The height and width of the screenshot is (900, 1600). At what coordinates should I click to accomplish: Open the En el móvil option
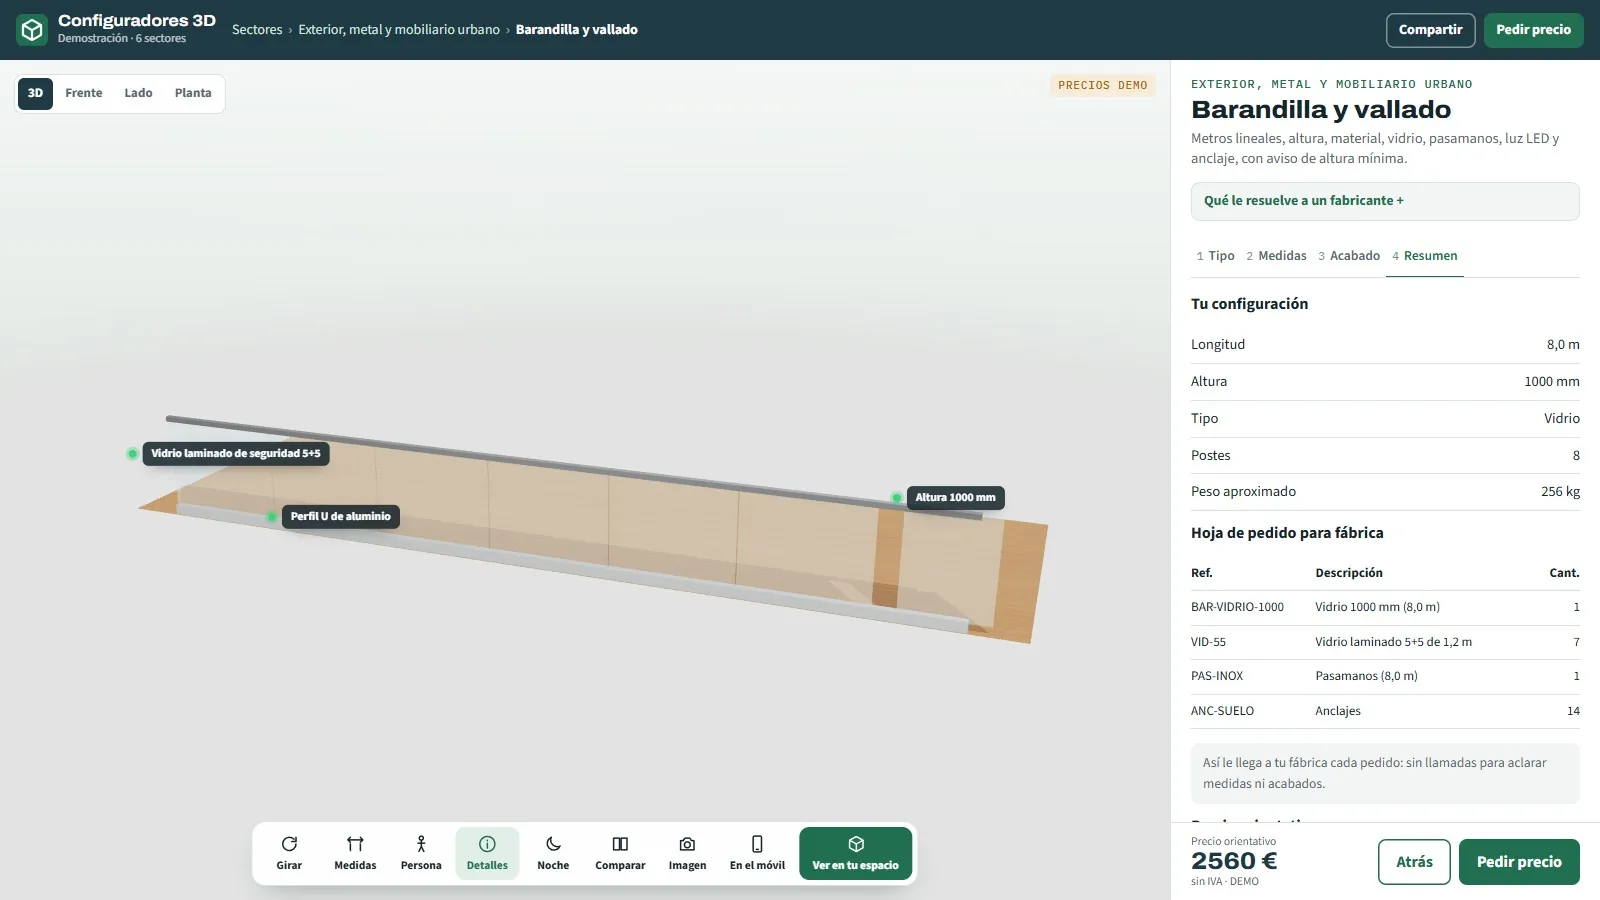[x=757, y=853]
